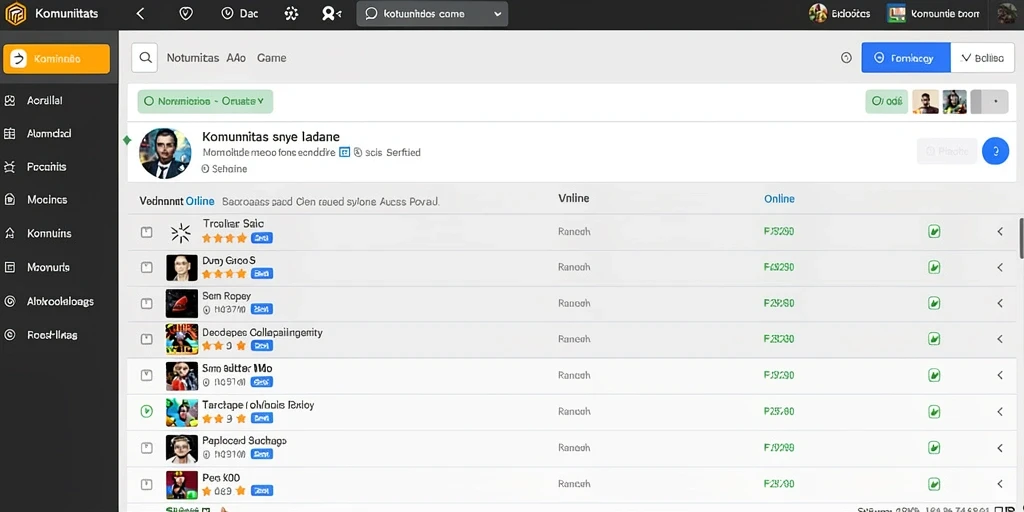Viewport: 1024px width, 512px height.
Task: Tick checkbox for Deodepes Collapaiingenity row
Action: coord(147,339)
